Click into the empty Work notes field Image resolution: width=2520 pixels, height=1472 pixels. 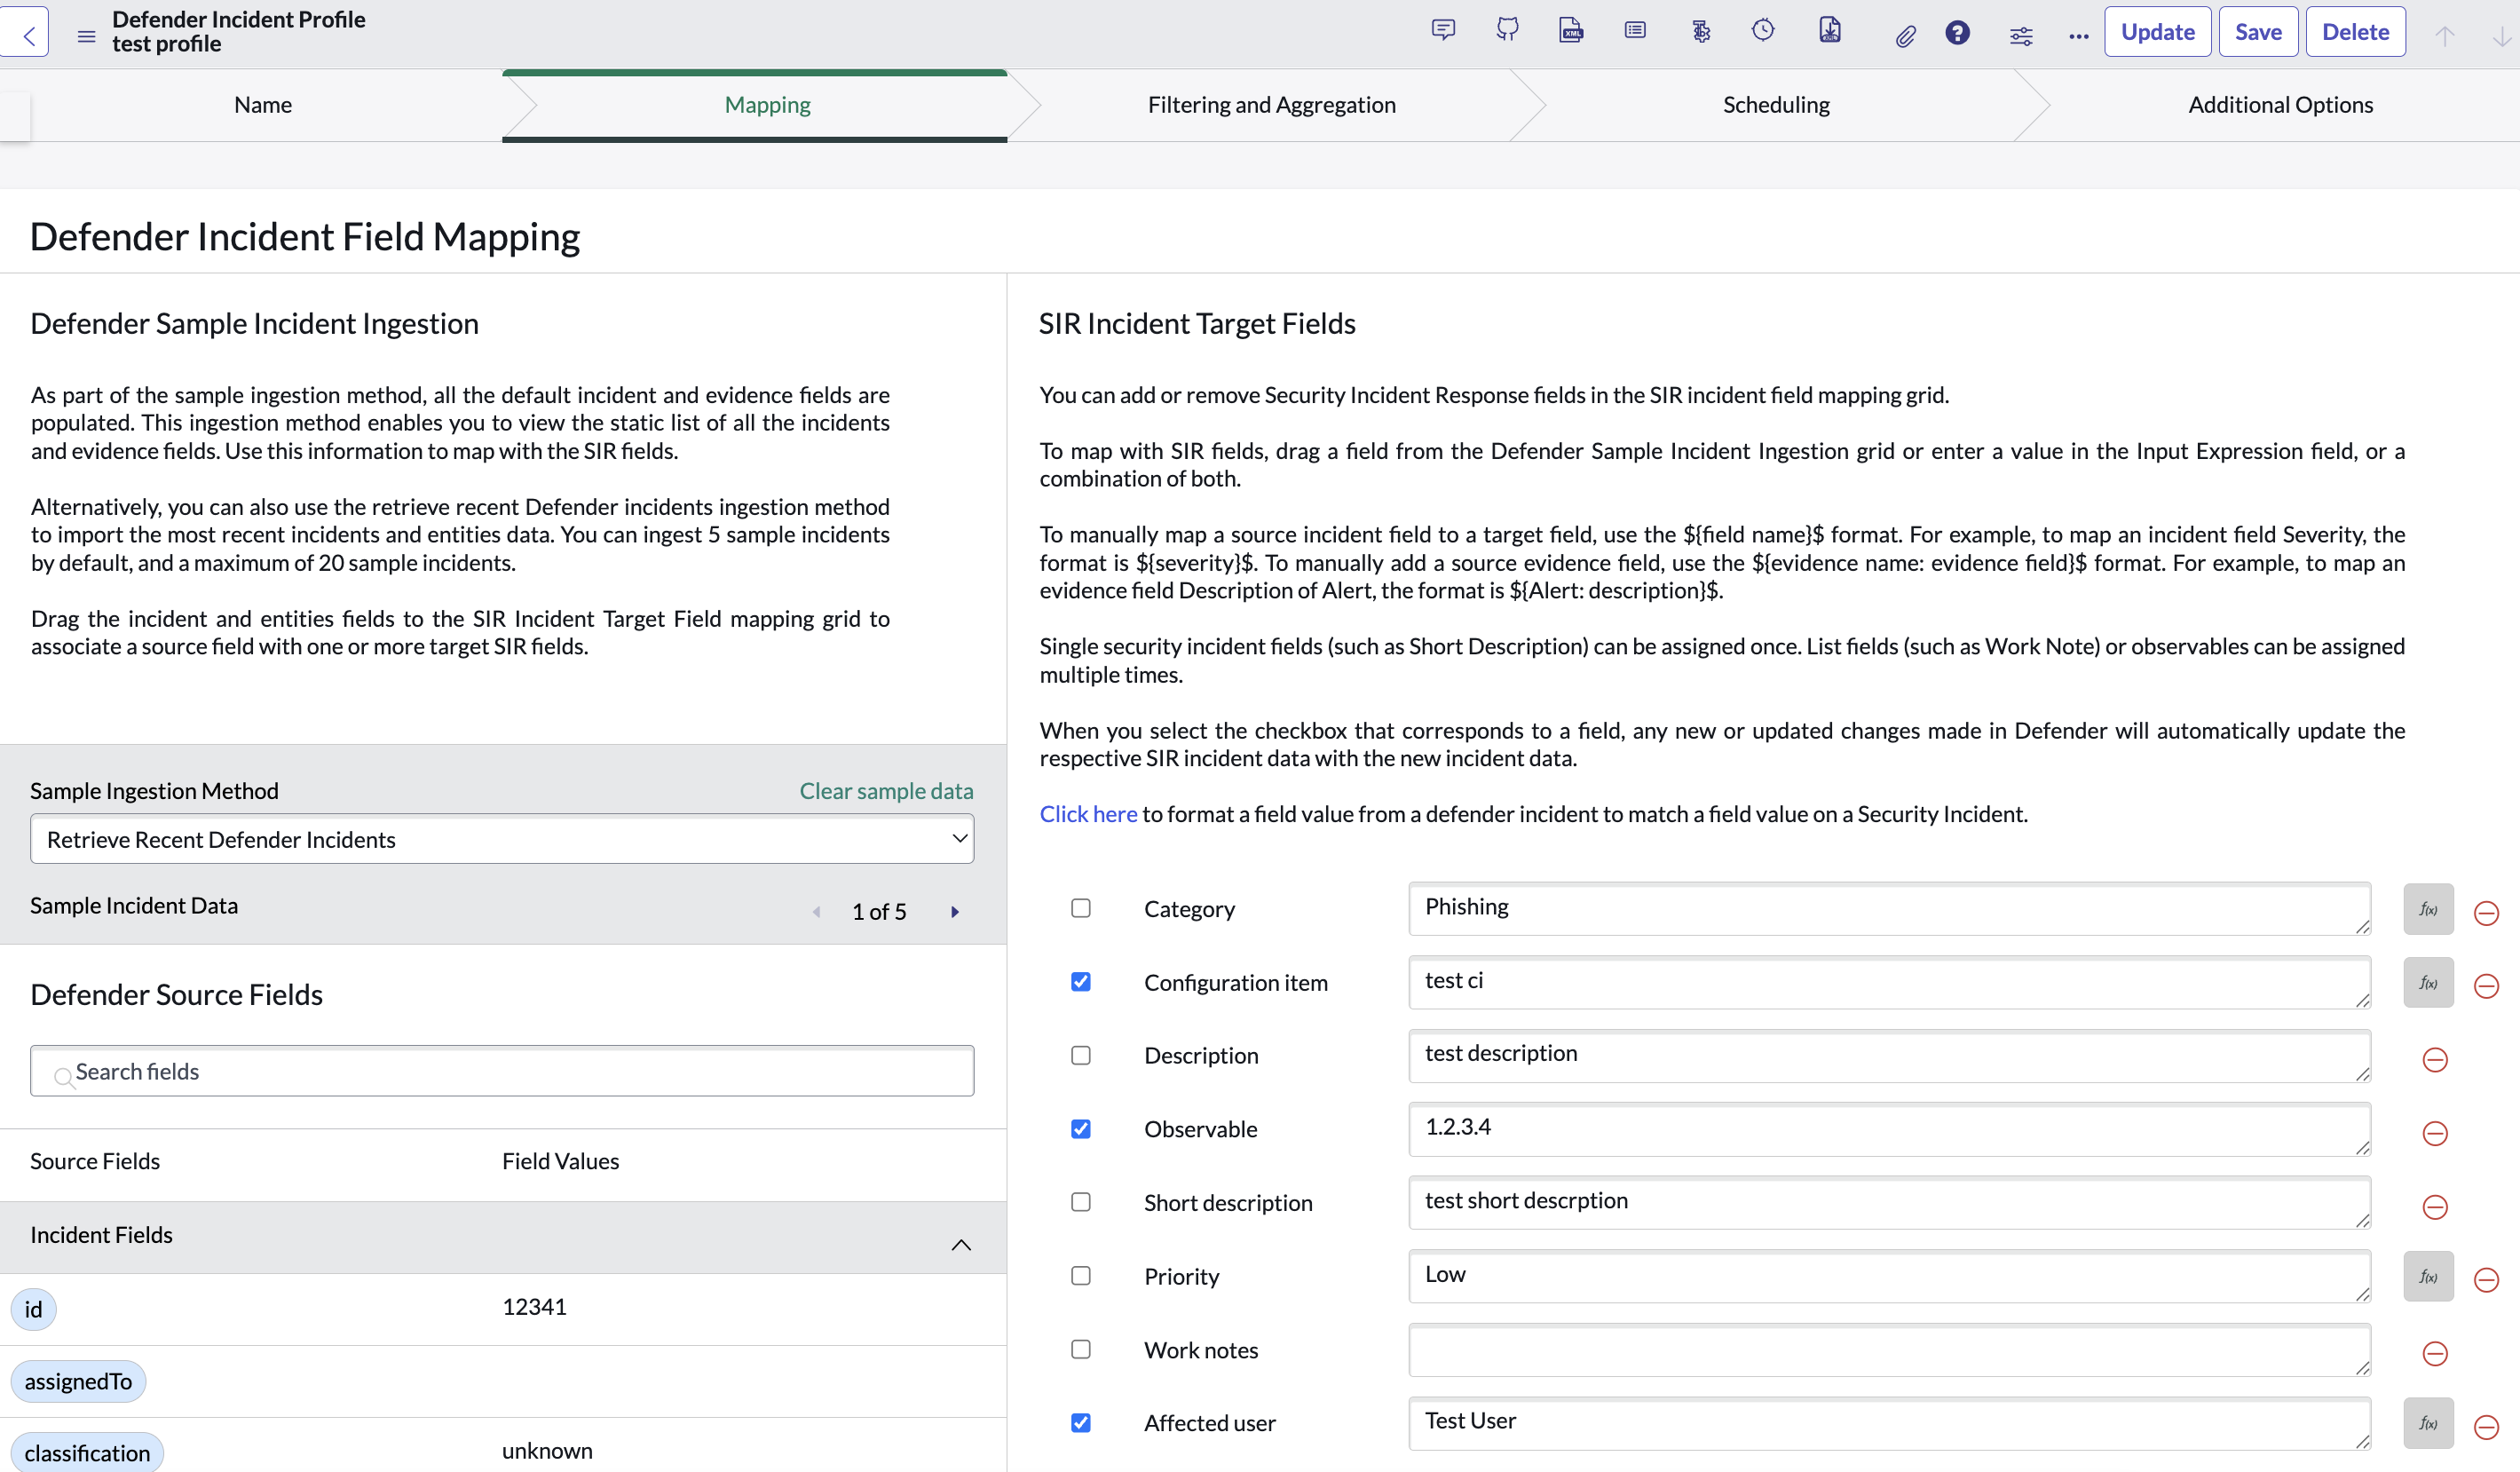[1889, 1350]
